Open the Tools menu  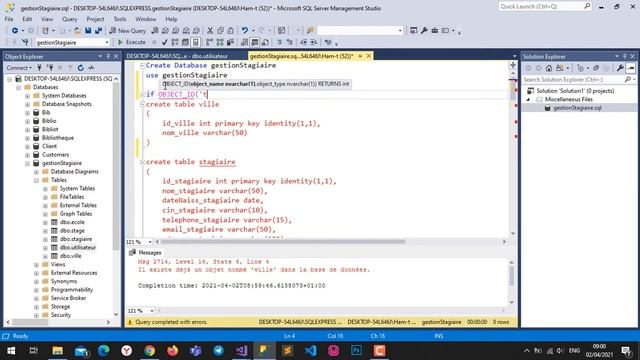tap(120, 19)
